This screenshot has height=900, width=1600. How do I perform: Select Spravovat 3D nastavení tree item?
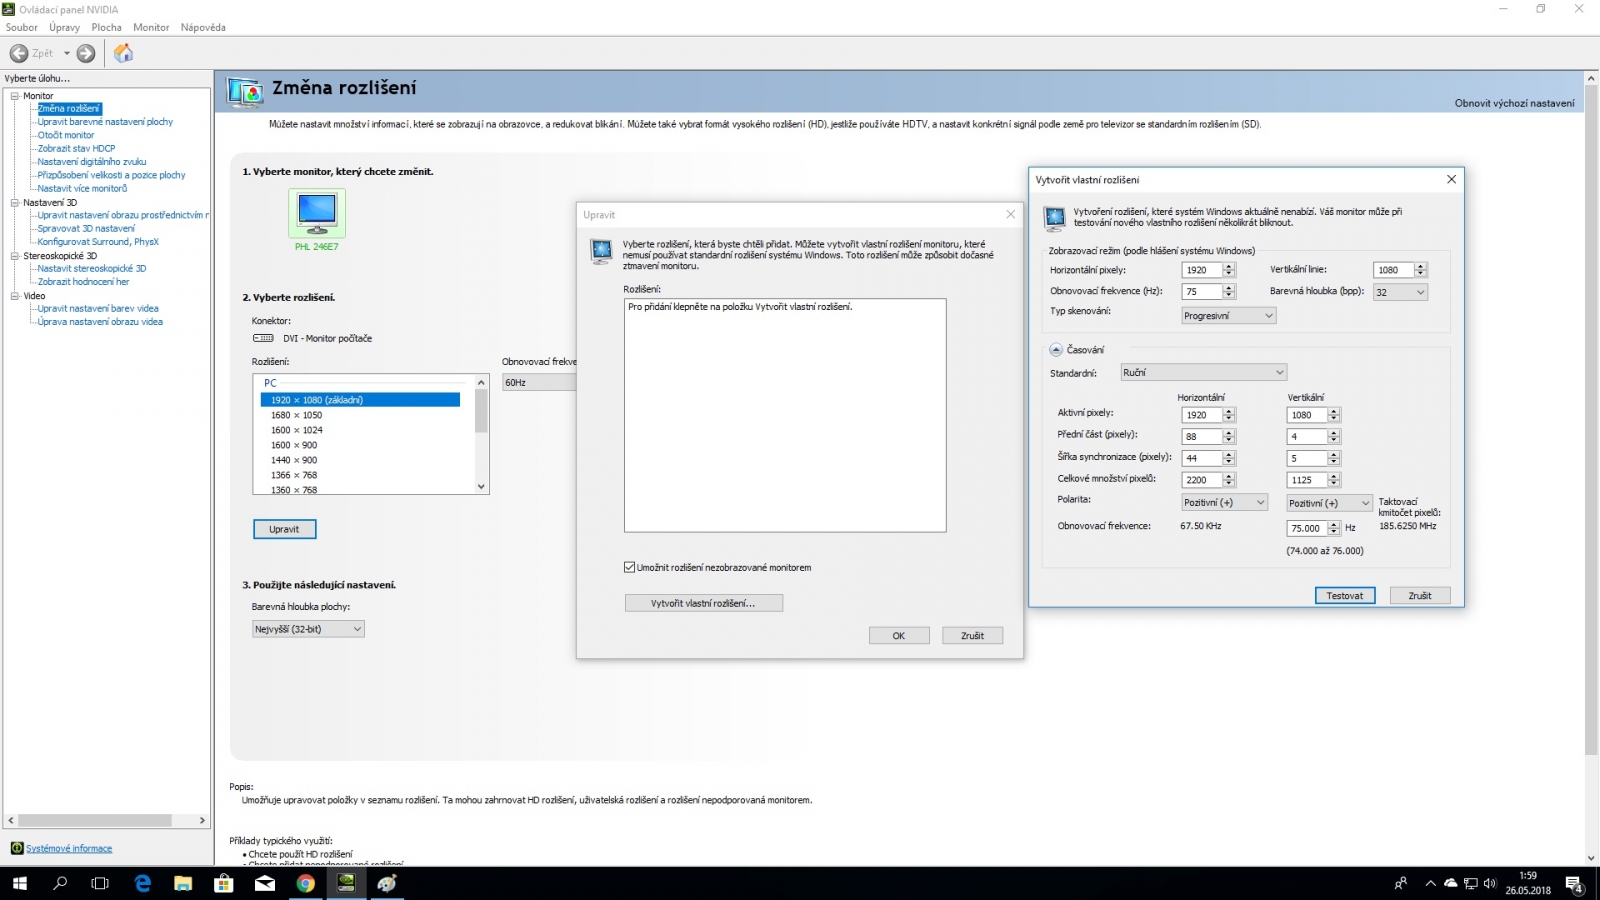pos(86,228)
